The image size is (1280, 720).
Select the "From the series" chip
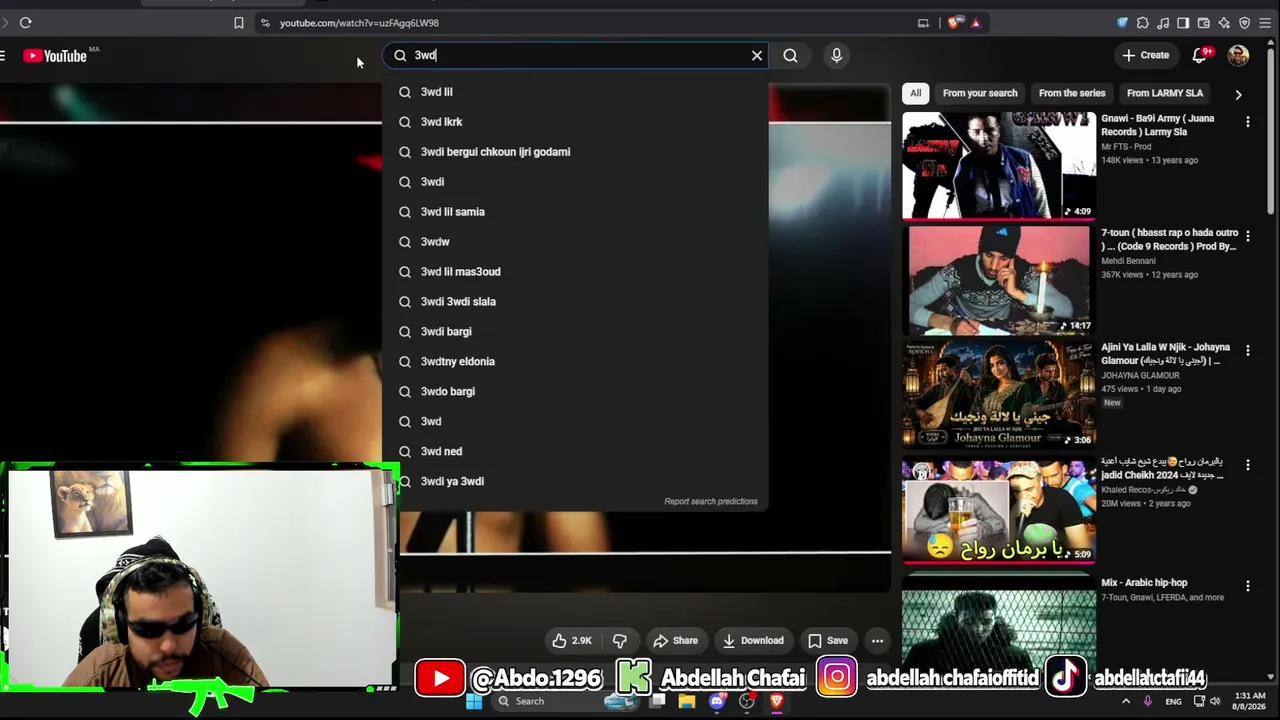pos(1072,93)
